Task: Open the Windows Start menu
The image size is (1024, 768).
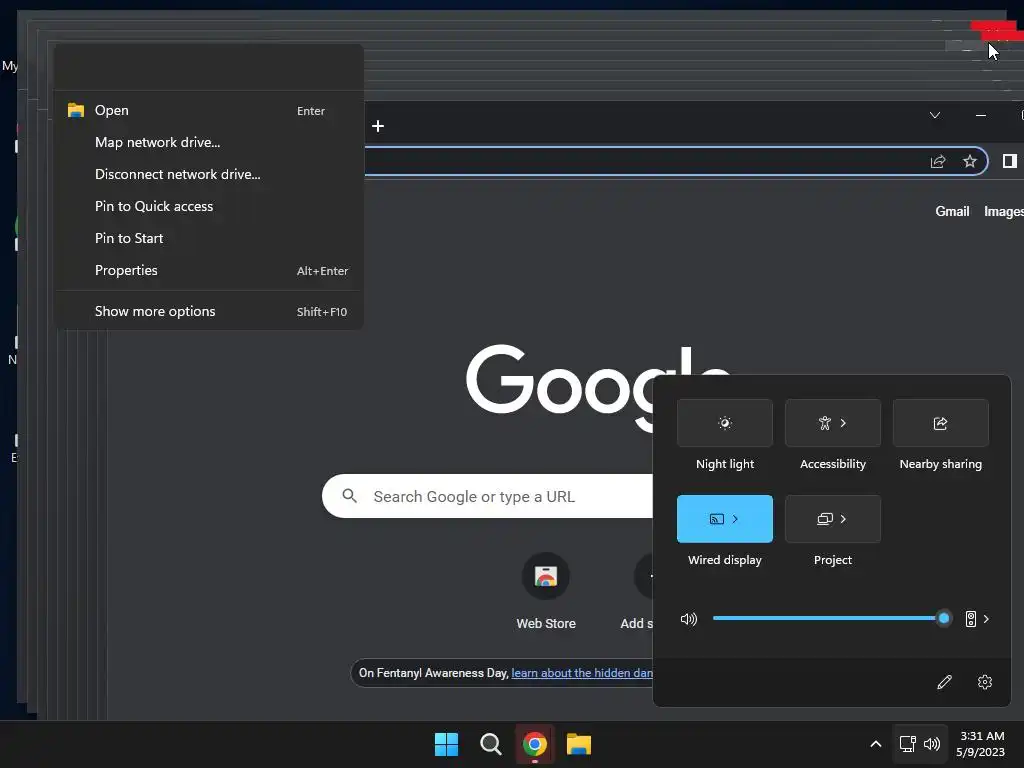Action: (447, 744)
